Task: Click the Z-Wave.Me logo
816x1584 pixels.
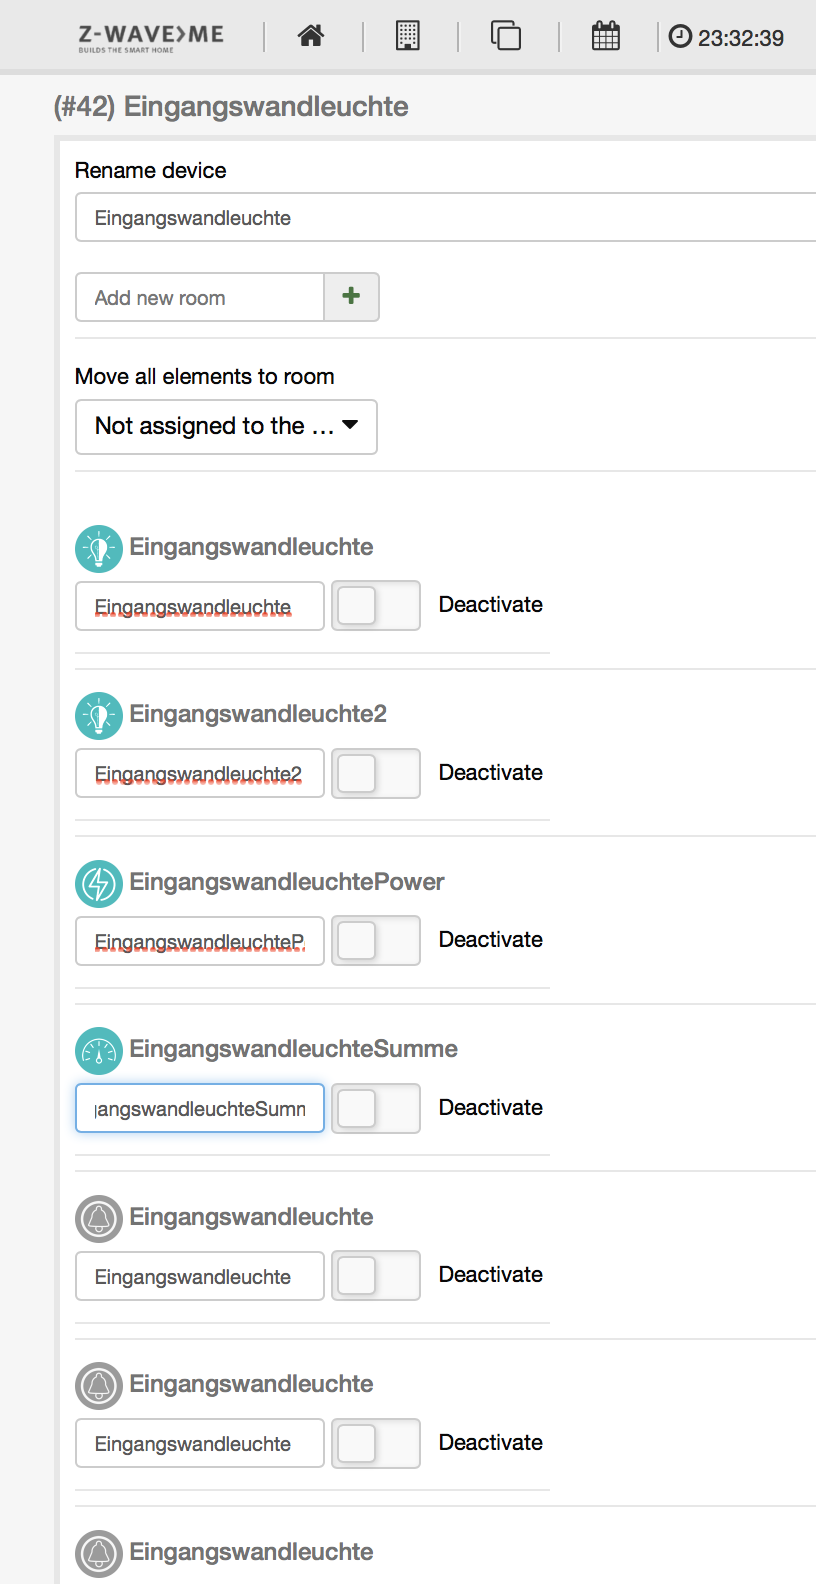Action: 151,37
